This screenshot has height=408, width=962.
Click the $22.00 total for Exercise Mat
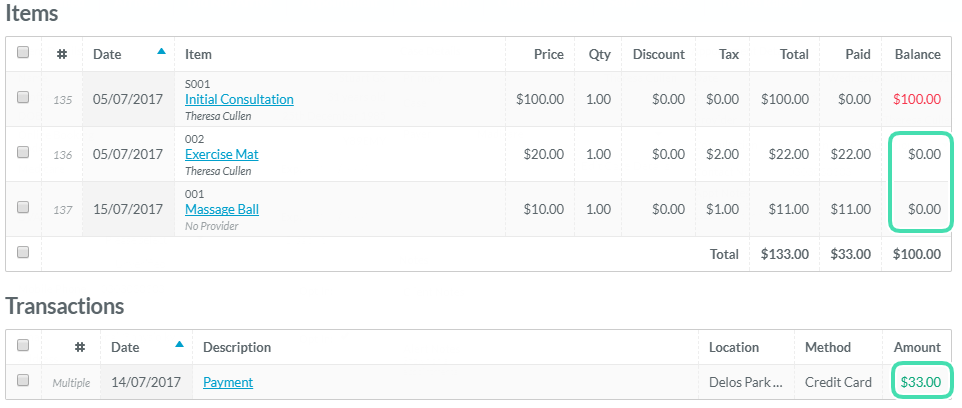[x=789, y=154]
